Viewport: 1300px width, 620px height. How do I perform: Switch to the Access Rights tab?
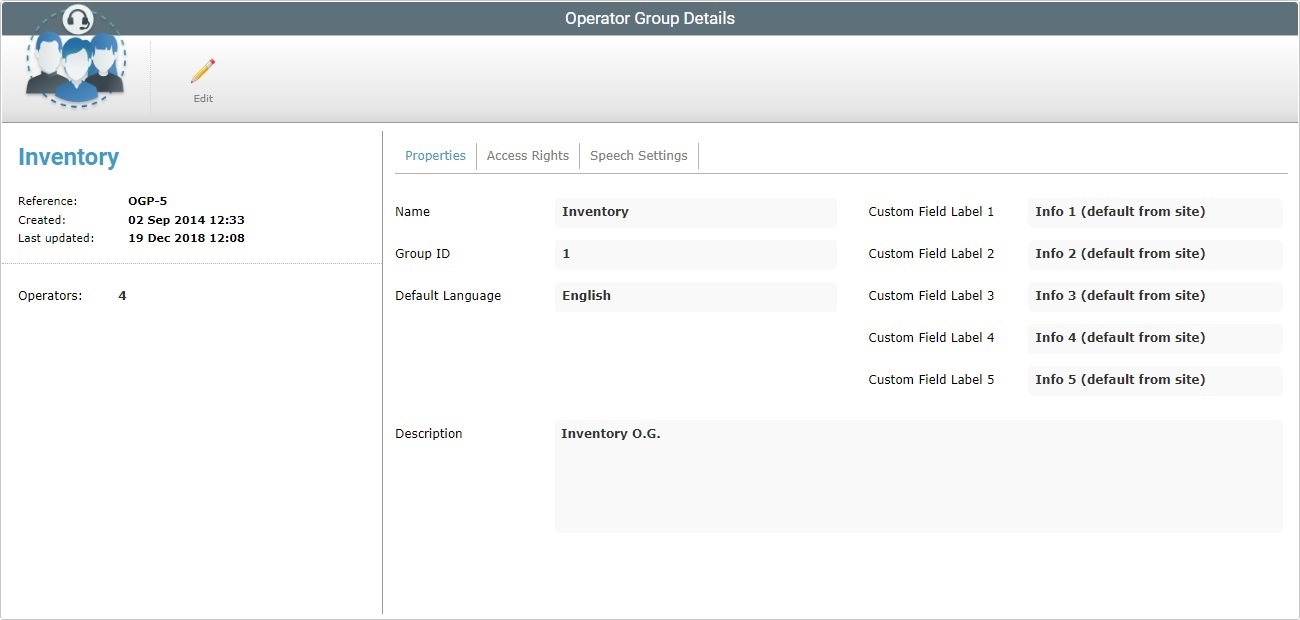pyautogui.click(x=527, y=155)
